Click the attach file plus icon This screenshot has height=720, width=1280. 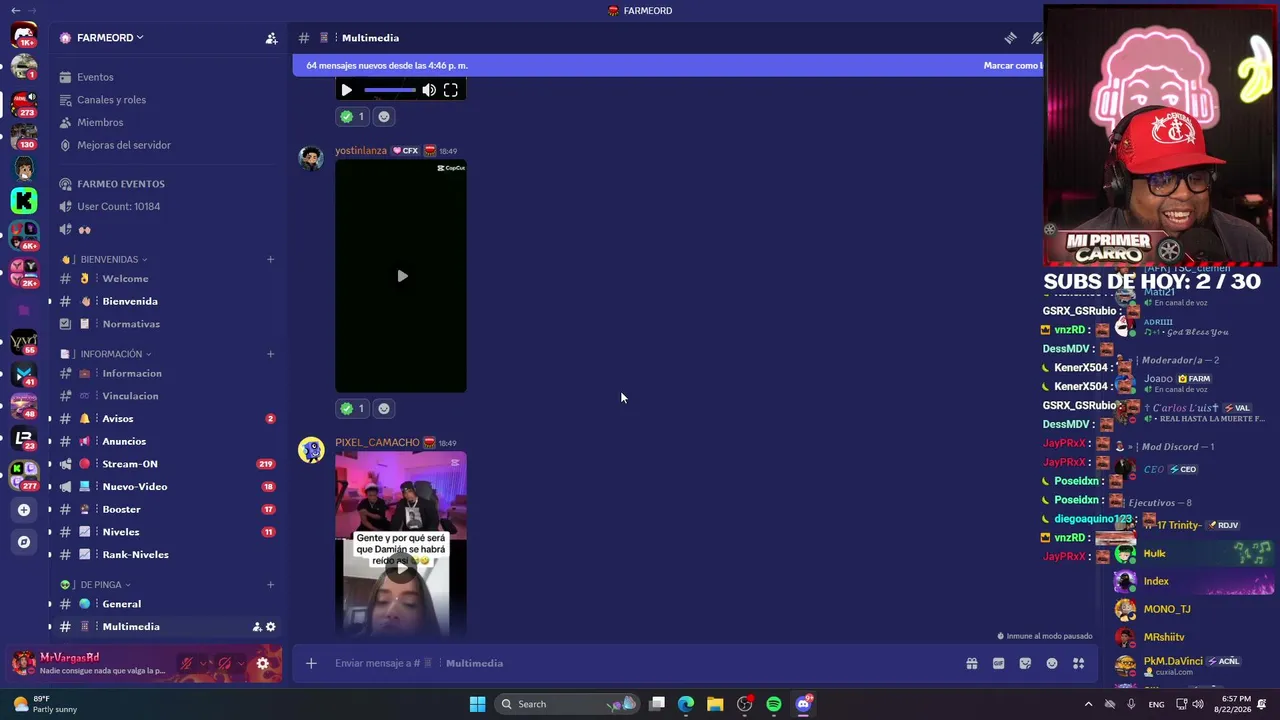click(x=311, y=663)
